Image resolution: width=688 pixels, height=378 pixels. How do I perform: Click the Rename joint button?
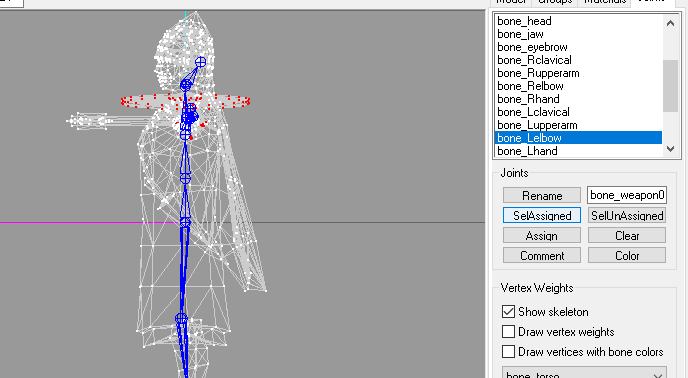pos(542,195)
